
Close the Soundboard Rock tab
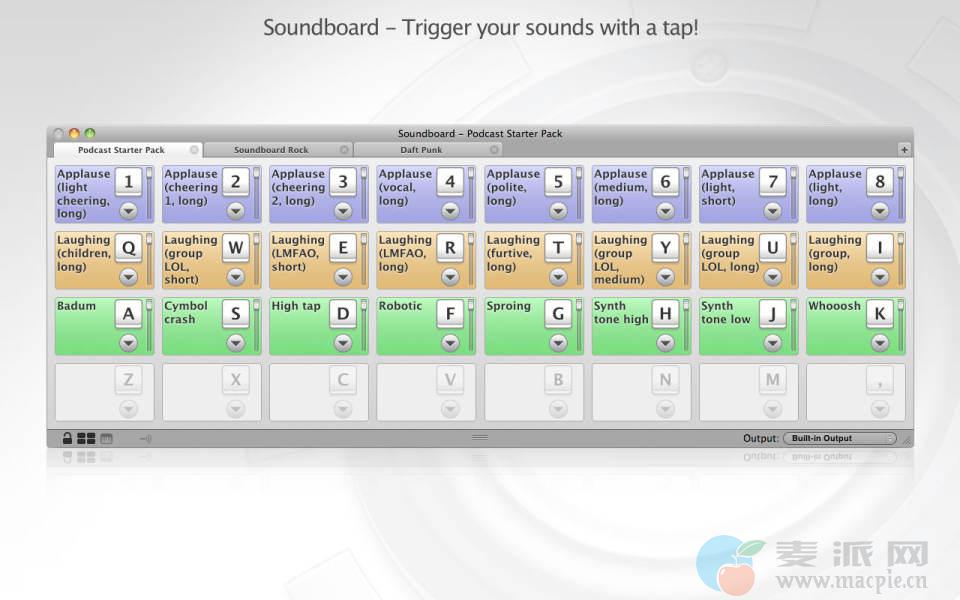(x=344, y=150)
